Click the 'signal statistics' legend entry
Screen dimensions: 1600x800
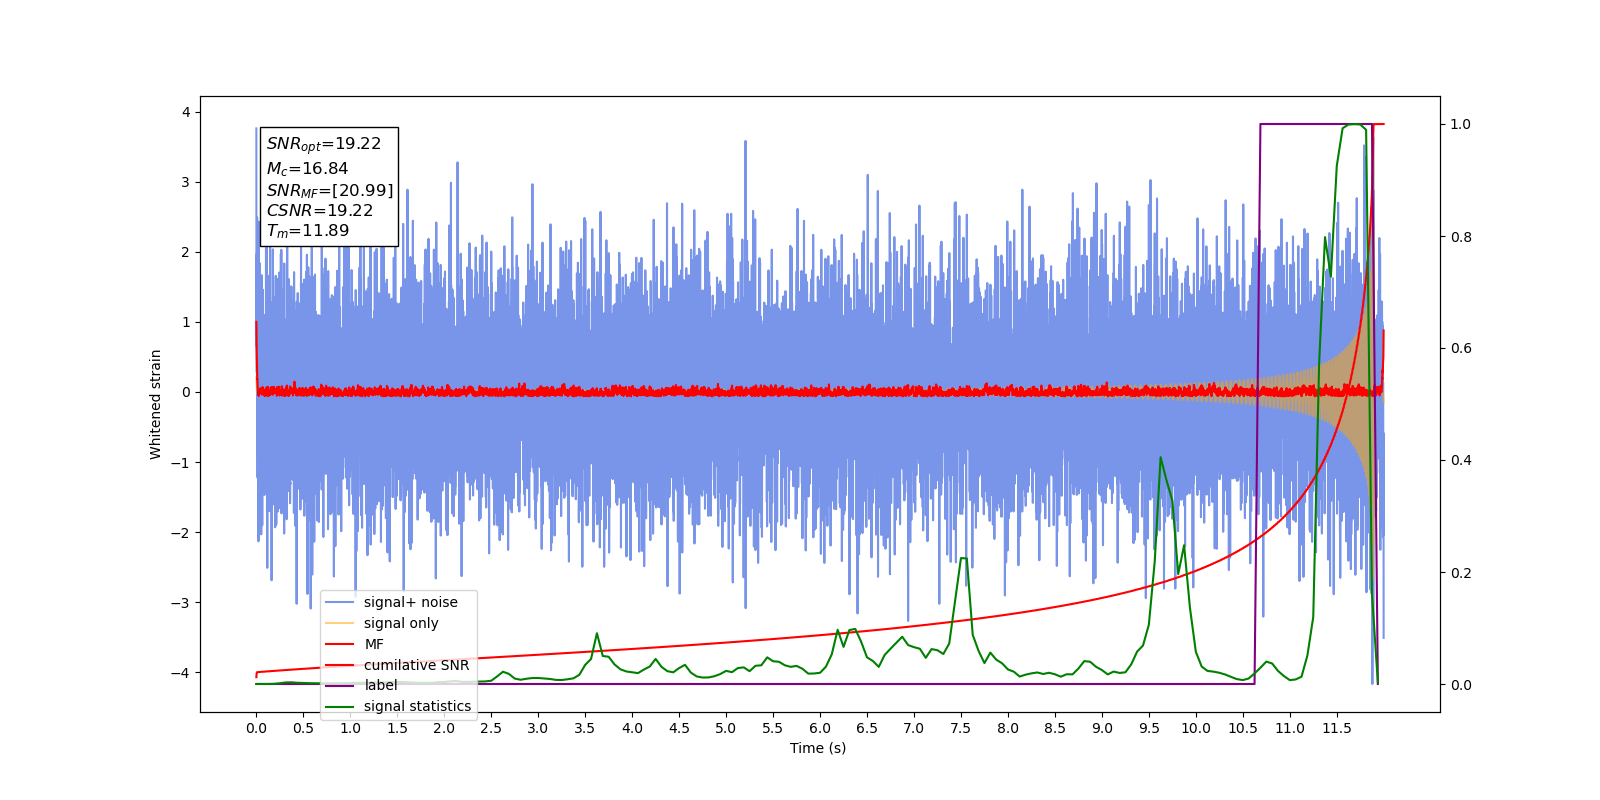coord(398,706)
